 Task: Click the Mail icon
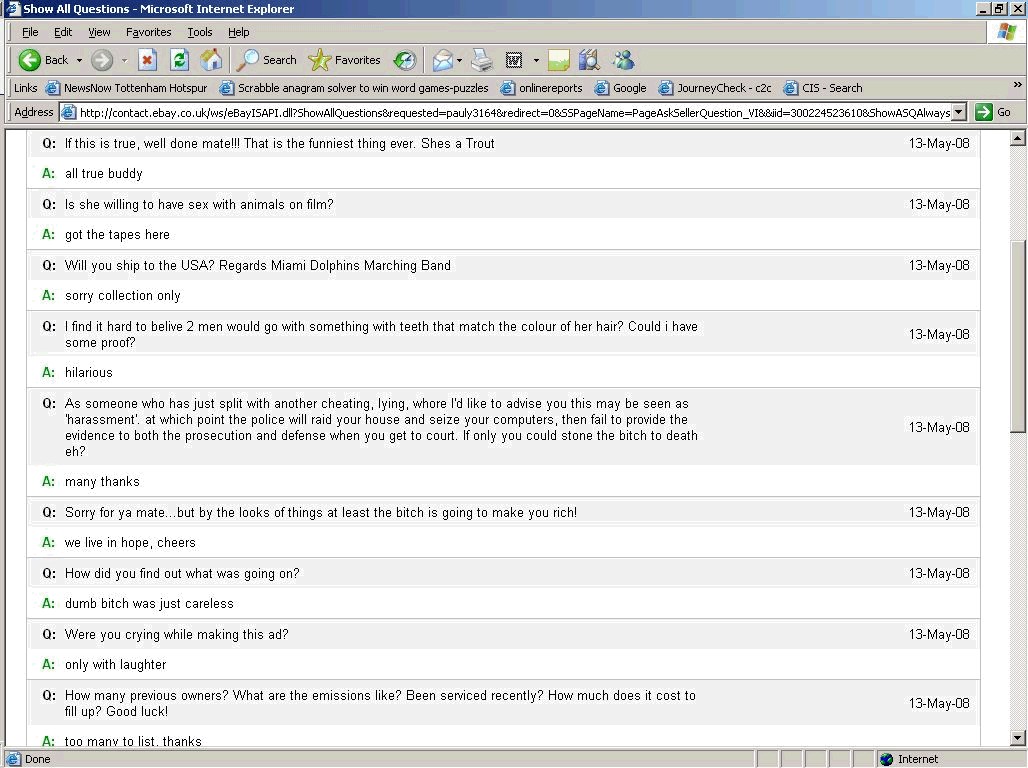(442, 60)
